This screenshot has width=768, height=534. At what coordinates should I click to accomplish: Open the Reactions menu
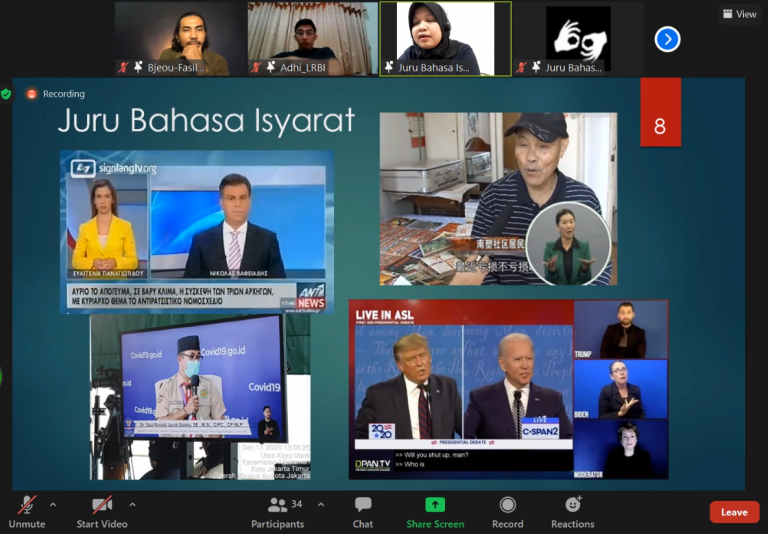[x=573, y=512]
